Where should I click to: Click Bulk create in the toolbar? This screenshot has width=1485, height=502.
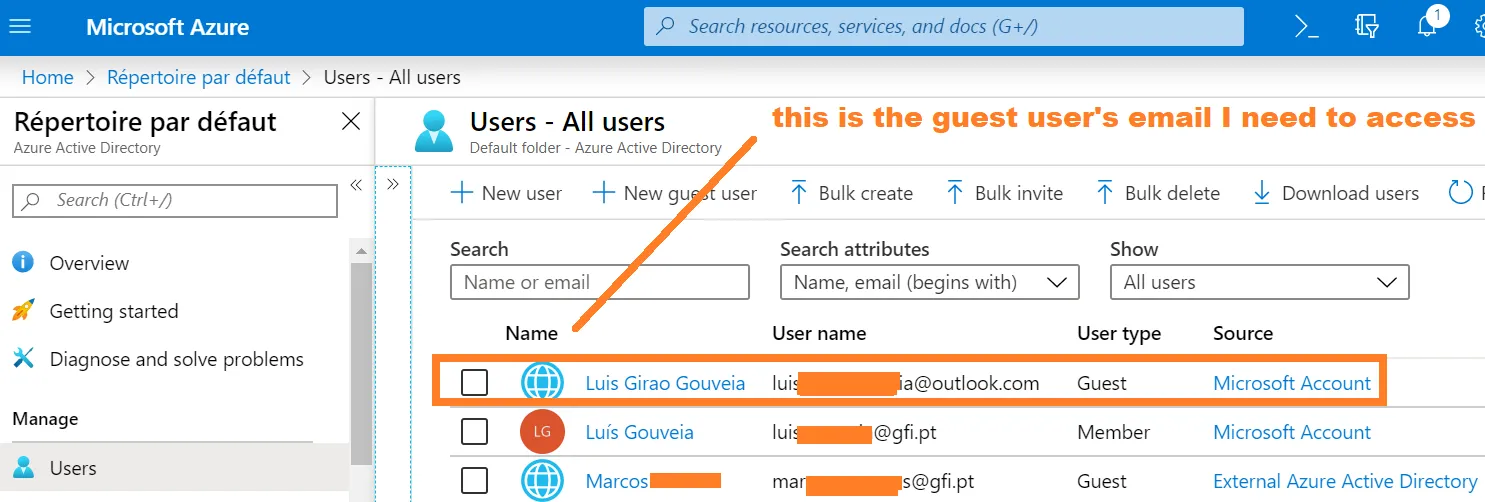pyautogui.click(x=851, y=193)
